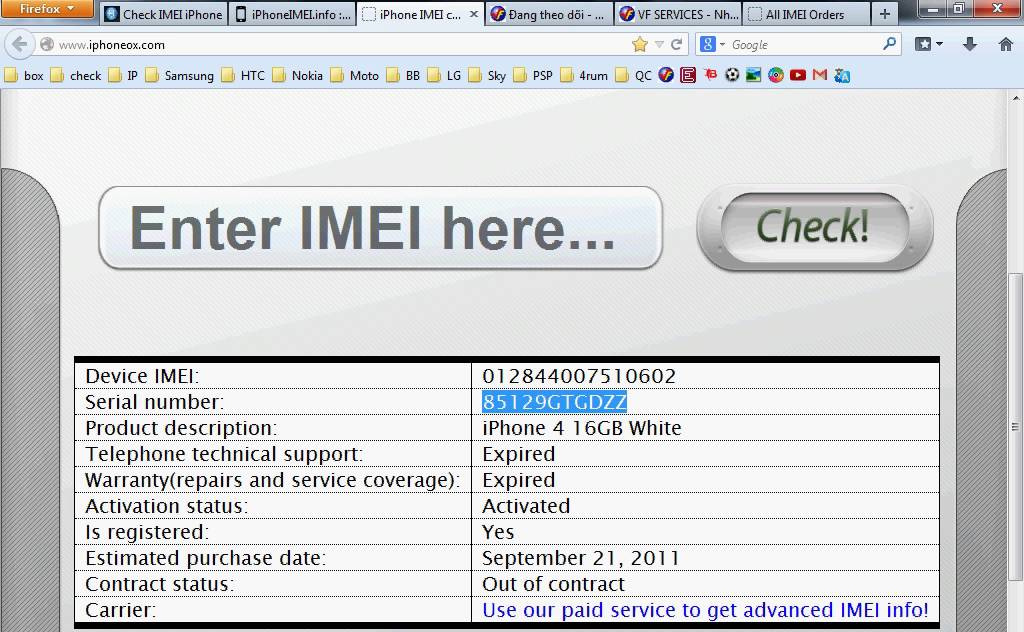Click the red B bookmark icon

tap(710, 75)
